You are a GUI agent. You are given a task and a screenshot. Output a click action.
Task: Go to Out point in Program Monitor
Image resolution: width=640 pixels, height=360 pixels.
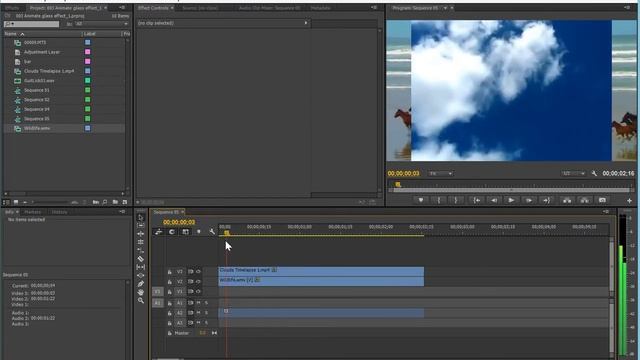click(547, 200)
